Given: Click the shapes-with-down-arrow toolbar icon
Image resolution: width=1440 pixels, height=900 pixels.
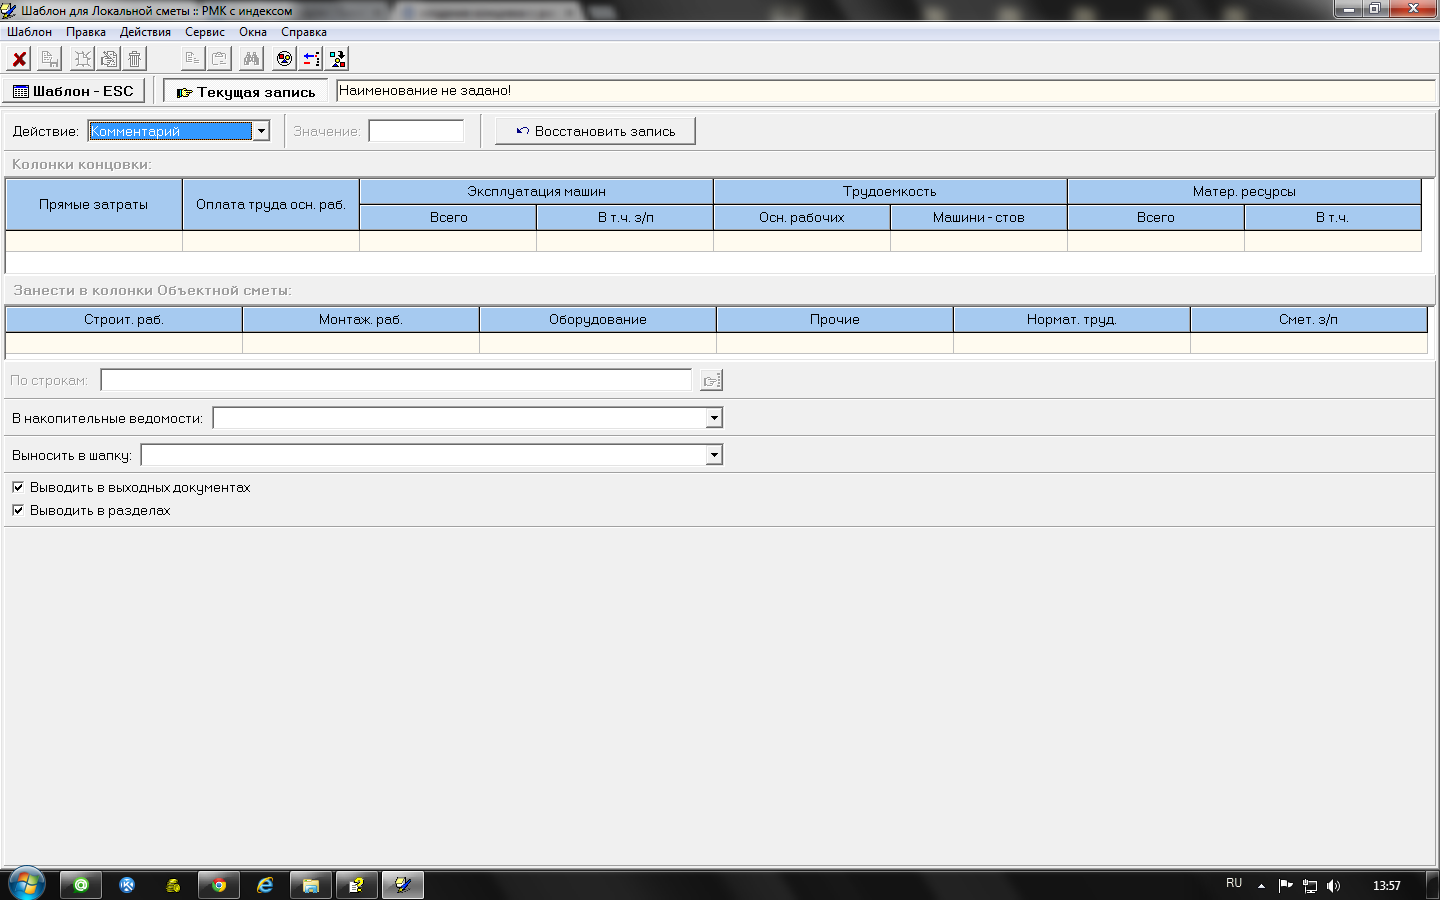Looking at the screenshot, I should pos(337,59).
